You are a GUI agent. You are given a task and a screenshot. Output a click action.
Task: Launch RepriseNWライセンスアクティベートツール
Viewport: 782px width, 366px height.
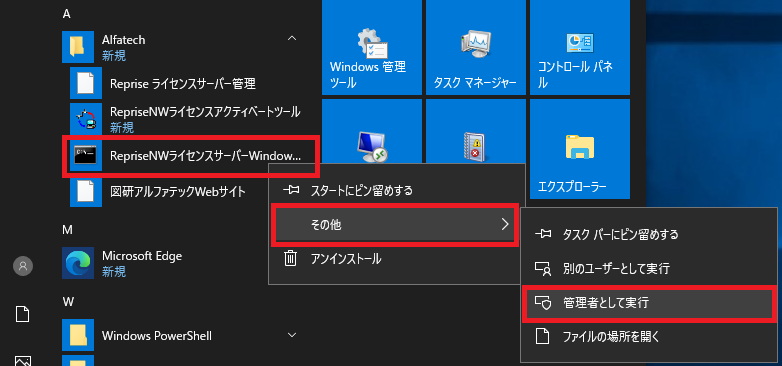tap(205, 112)
